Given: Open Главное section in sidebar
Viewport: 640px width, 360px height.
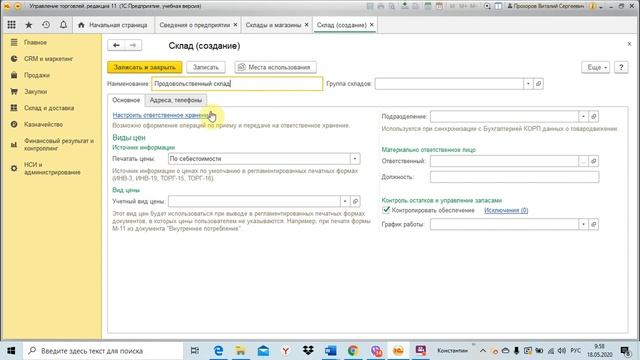Looking at the screenshot, I should [35, 42].
